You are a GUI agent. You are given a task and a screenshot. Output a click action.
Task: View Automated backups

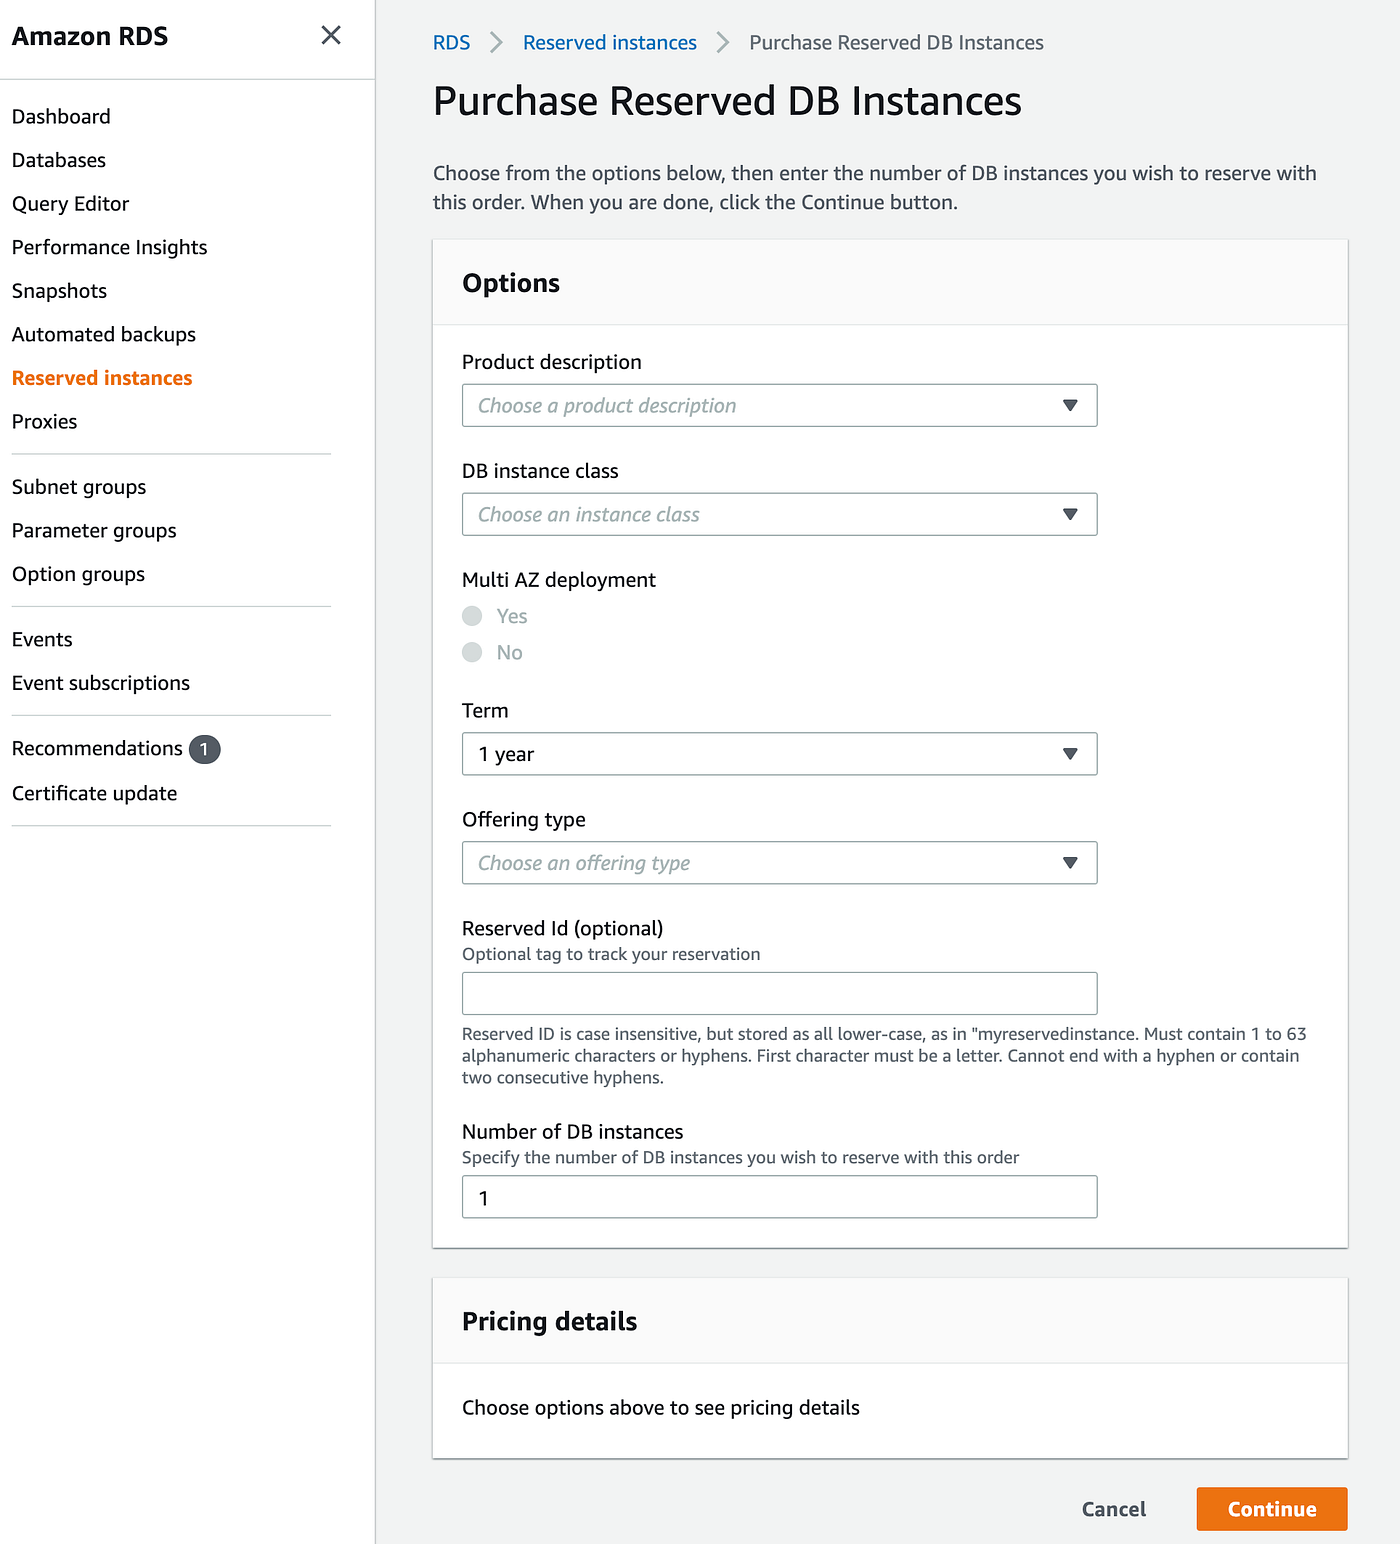click(x=103, y=334)
